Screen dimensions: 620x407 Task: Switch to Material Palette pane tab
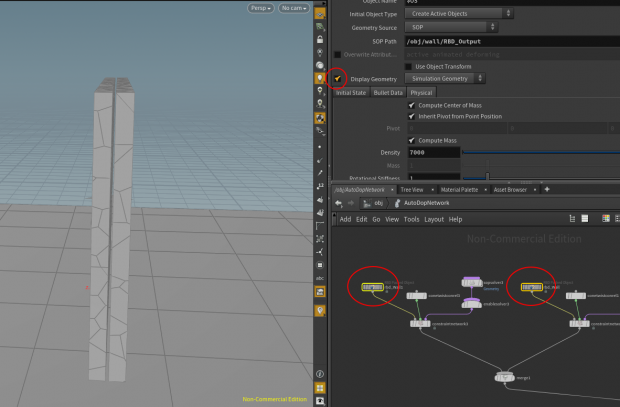pos(459,190)
